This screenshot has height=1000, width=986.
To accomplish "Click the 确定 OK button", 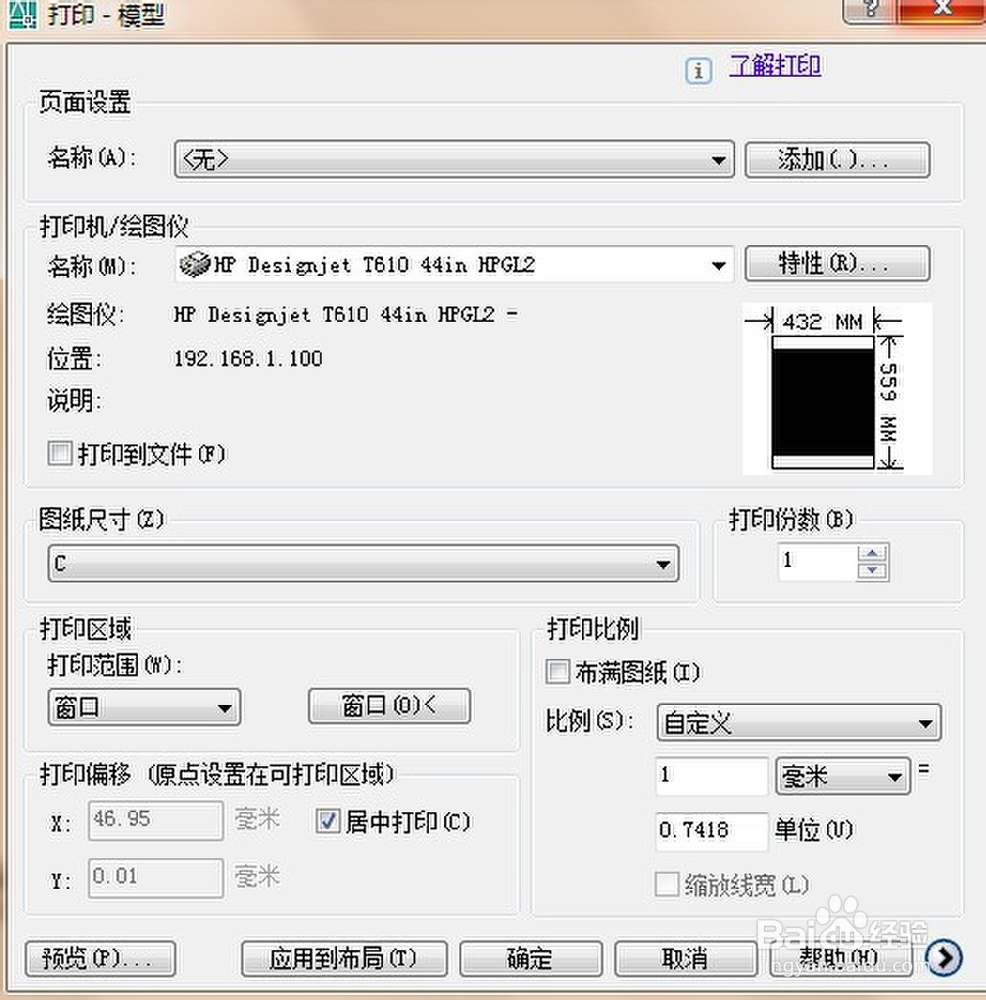I will tap(531, 959).
